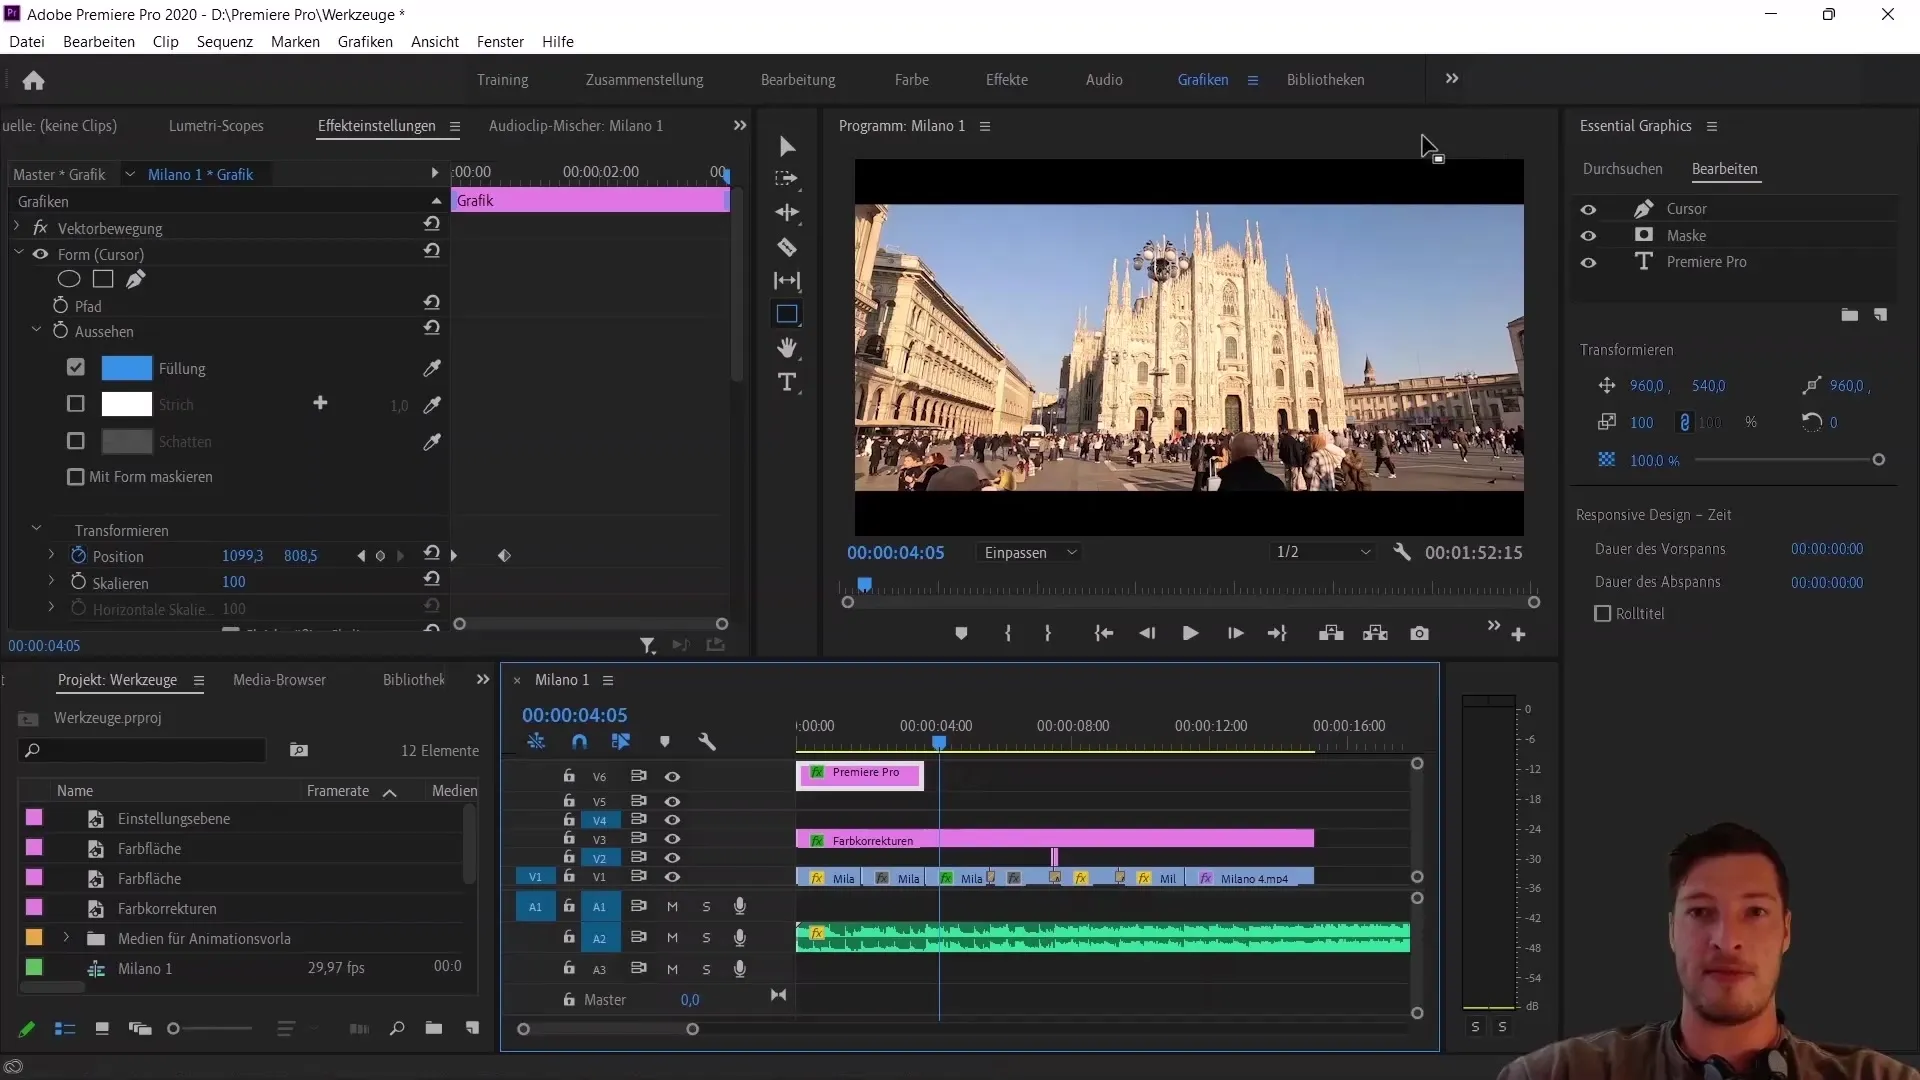This screenshot has height=1080, width=1920.
Task: Add marker in Program monitor
Action: [961, 633]
